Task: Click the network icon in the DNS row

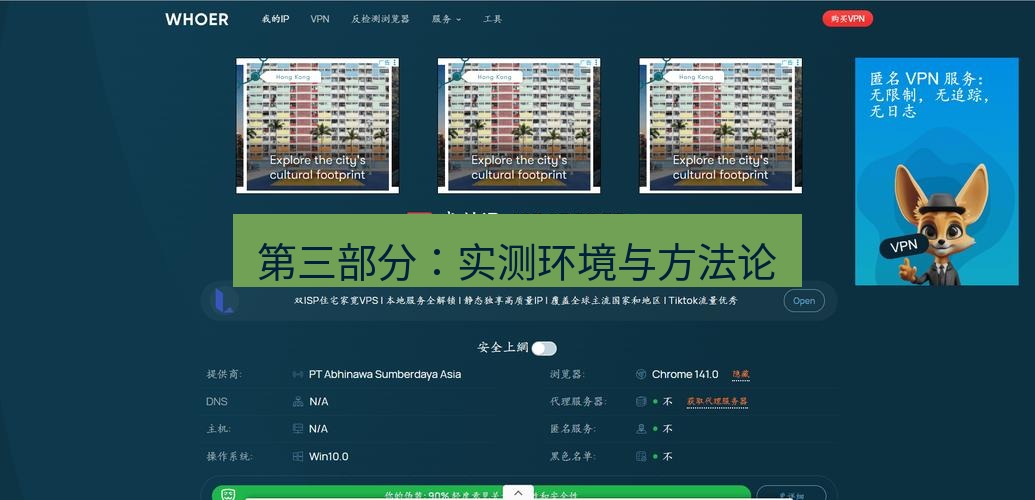Action: 298,402
